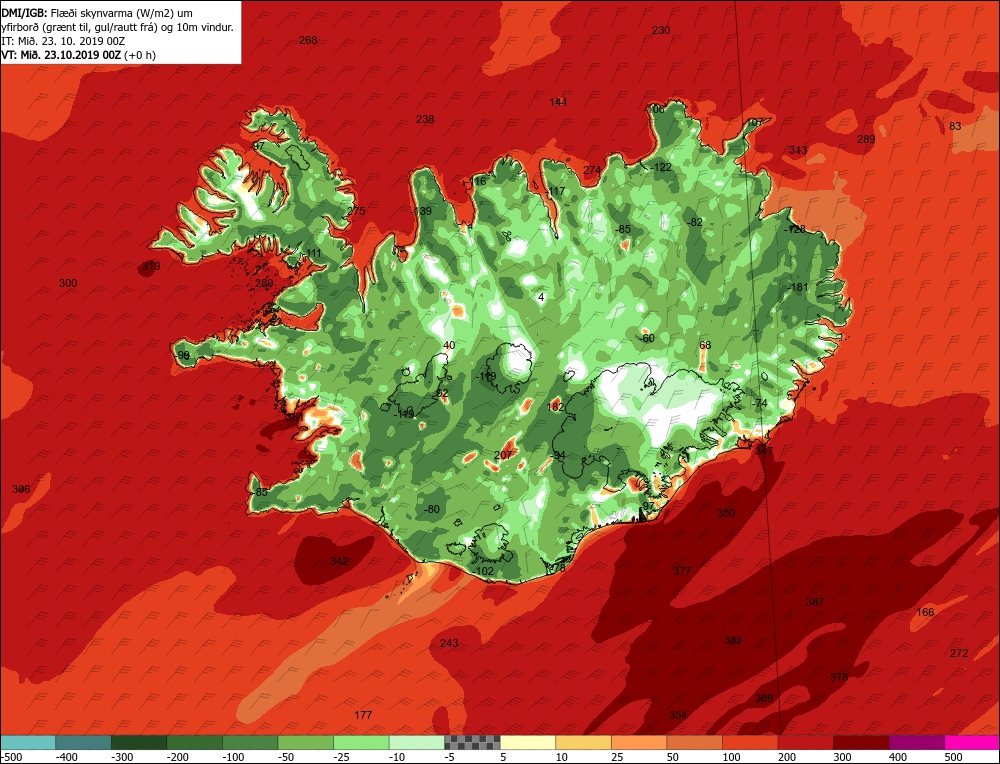Click the value -74 in southeast Iceland
This screenshot has height=764, width=1000.
(x=759, y=403)
